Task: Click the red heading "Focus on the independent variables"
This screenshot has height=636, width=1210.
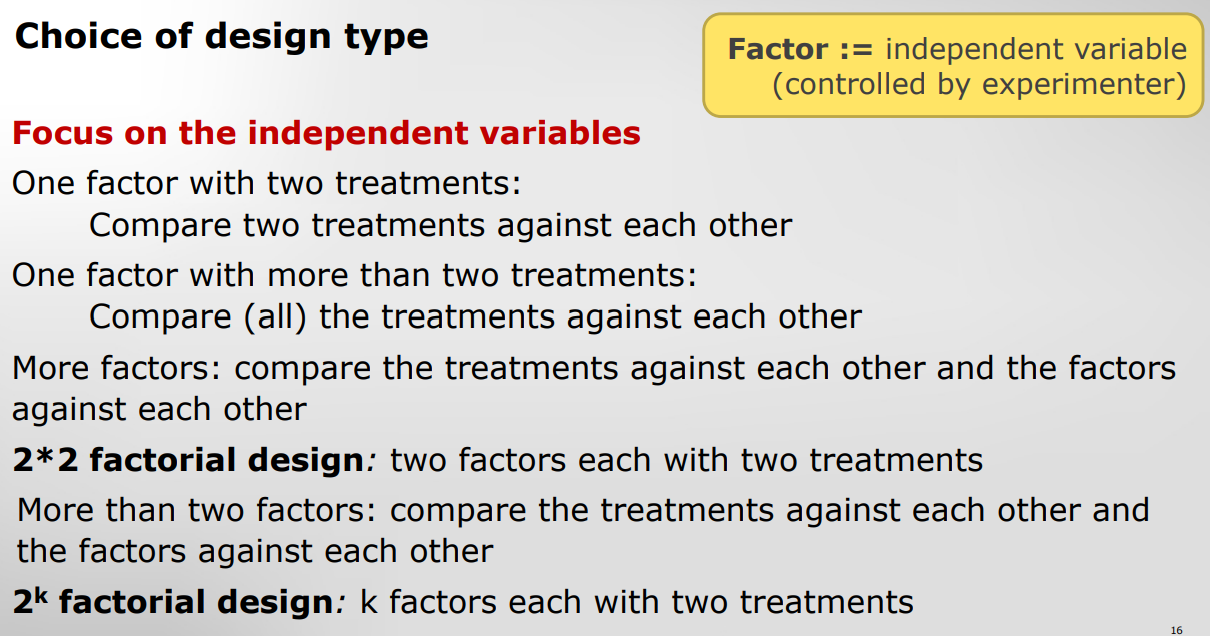Action: [x=326, y=133]
